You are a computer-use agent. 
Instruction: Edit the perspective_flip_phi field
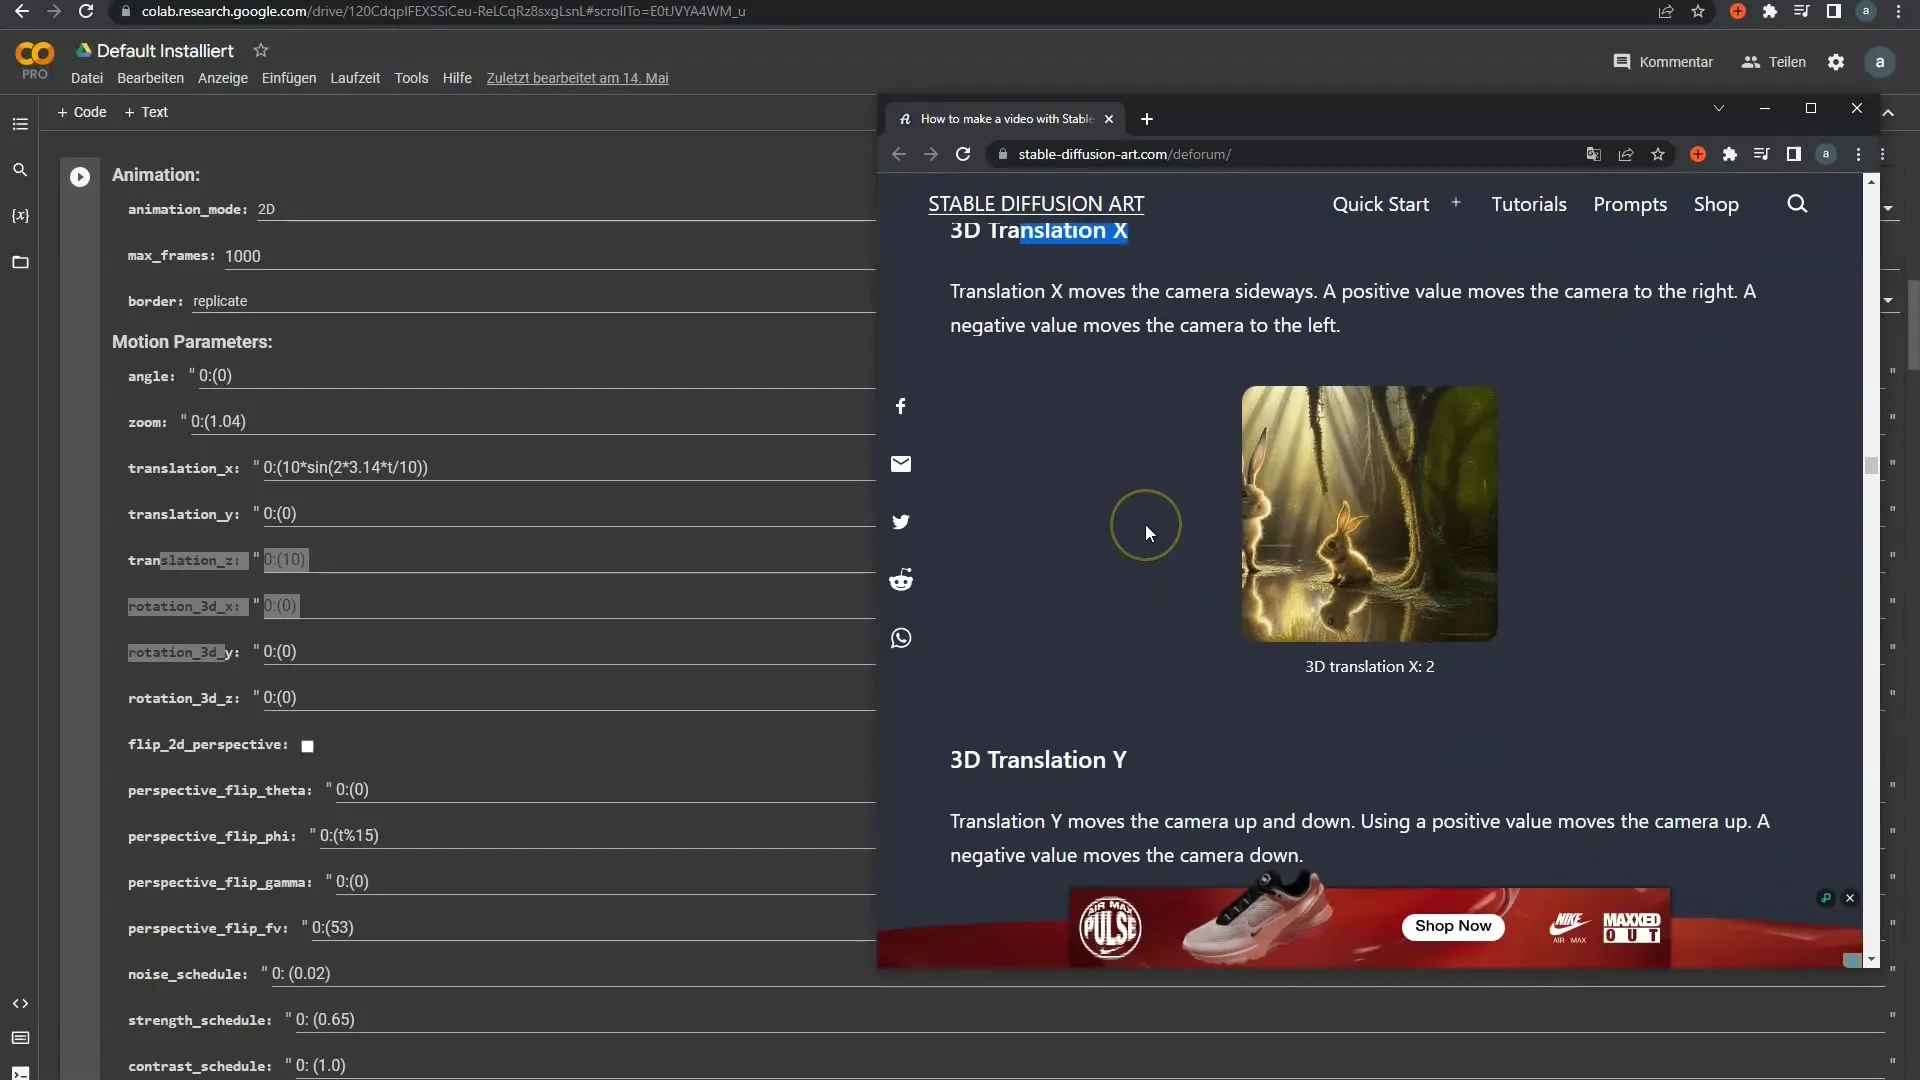coord(597,836)
